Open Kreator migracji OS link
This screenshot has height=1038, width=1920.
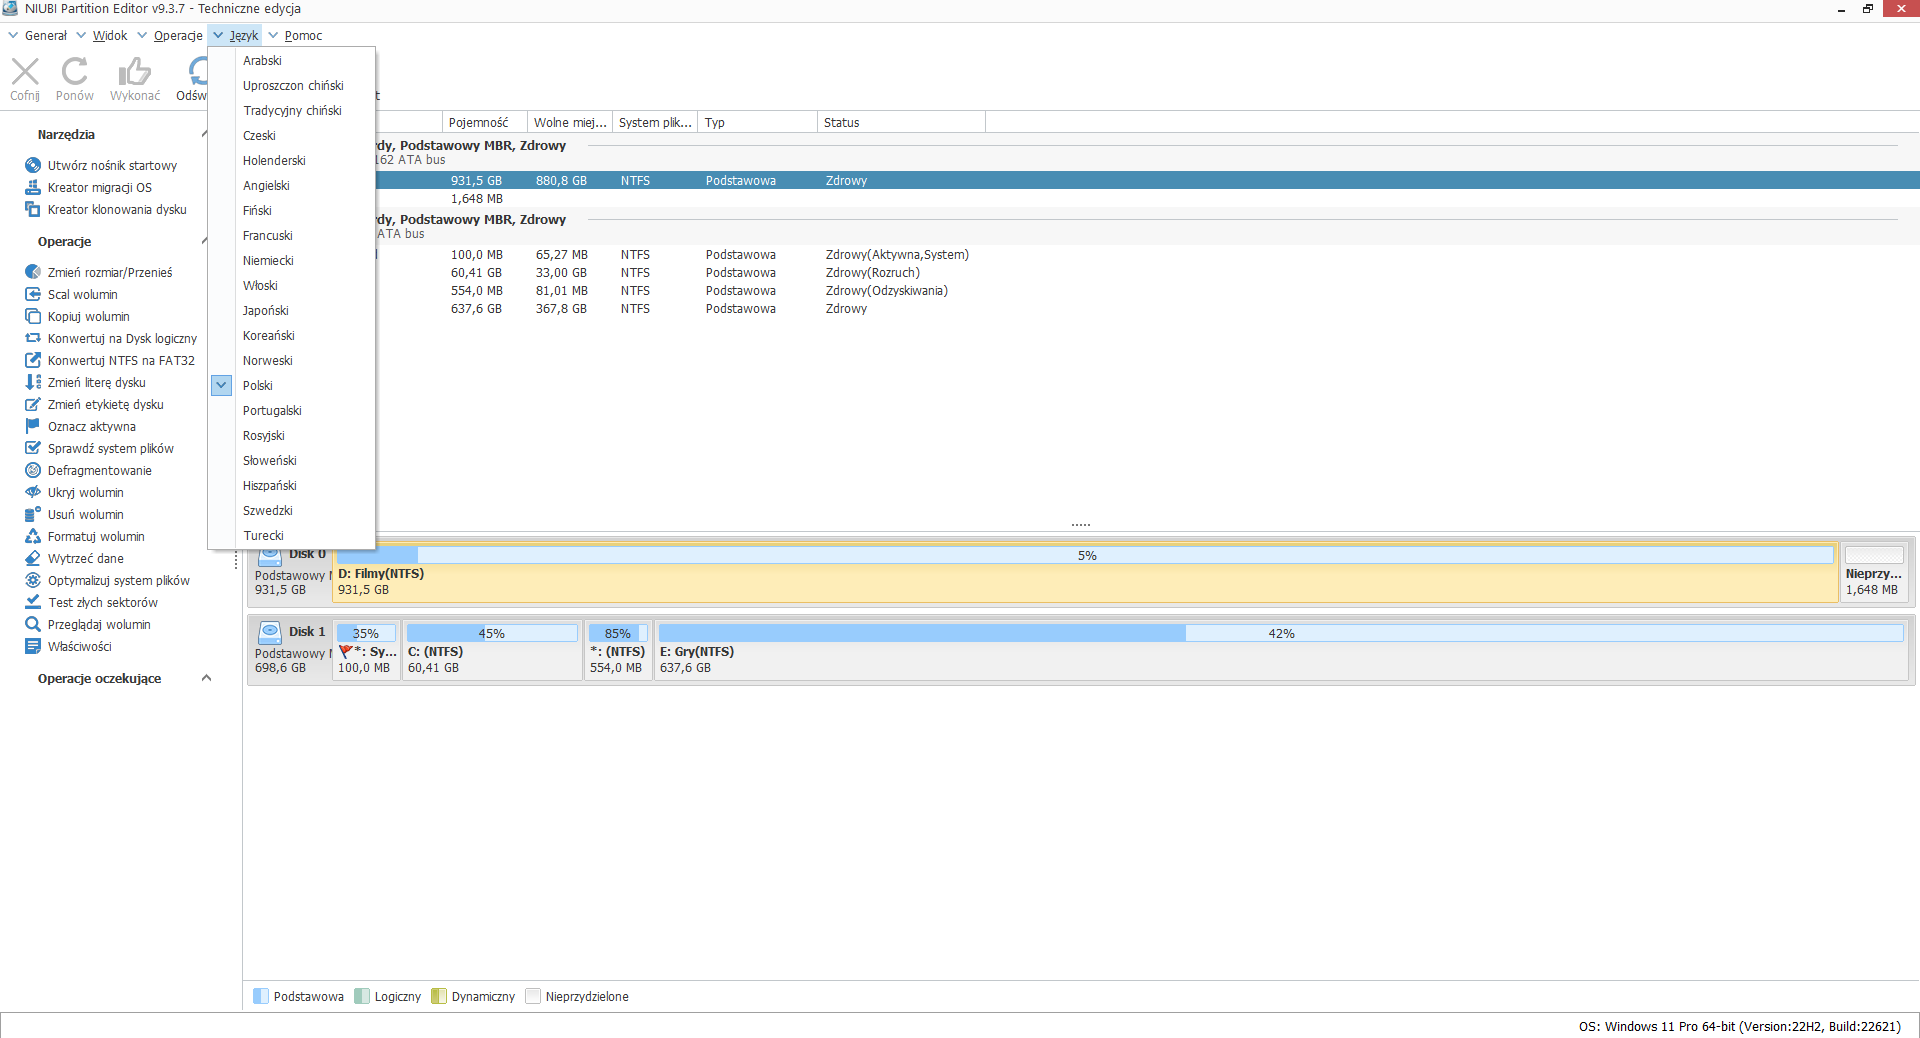[x=100, y=187]
